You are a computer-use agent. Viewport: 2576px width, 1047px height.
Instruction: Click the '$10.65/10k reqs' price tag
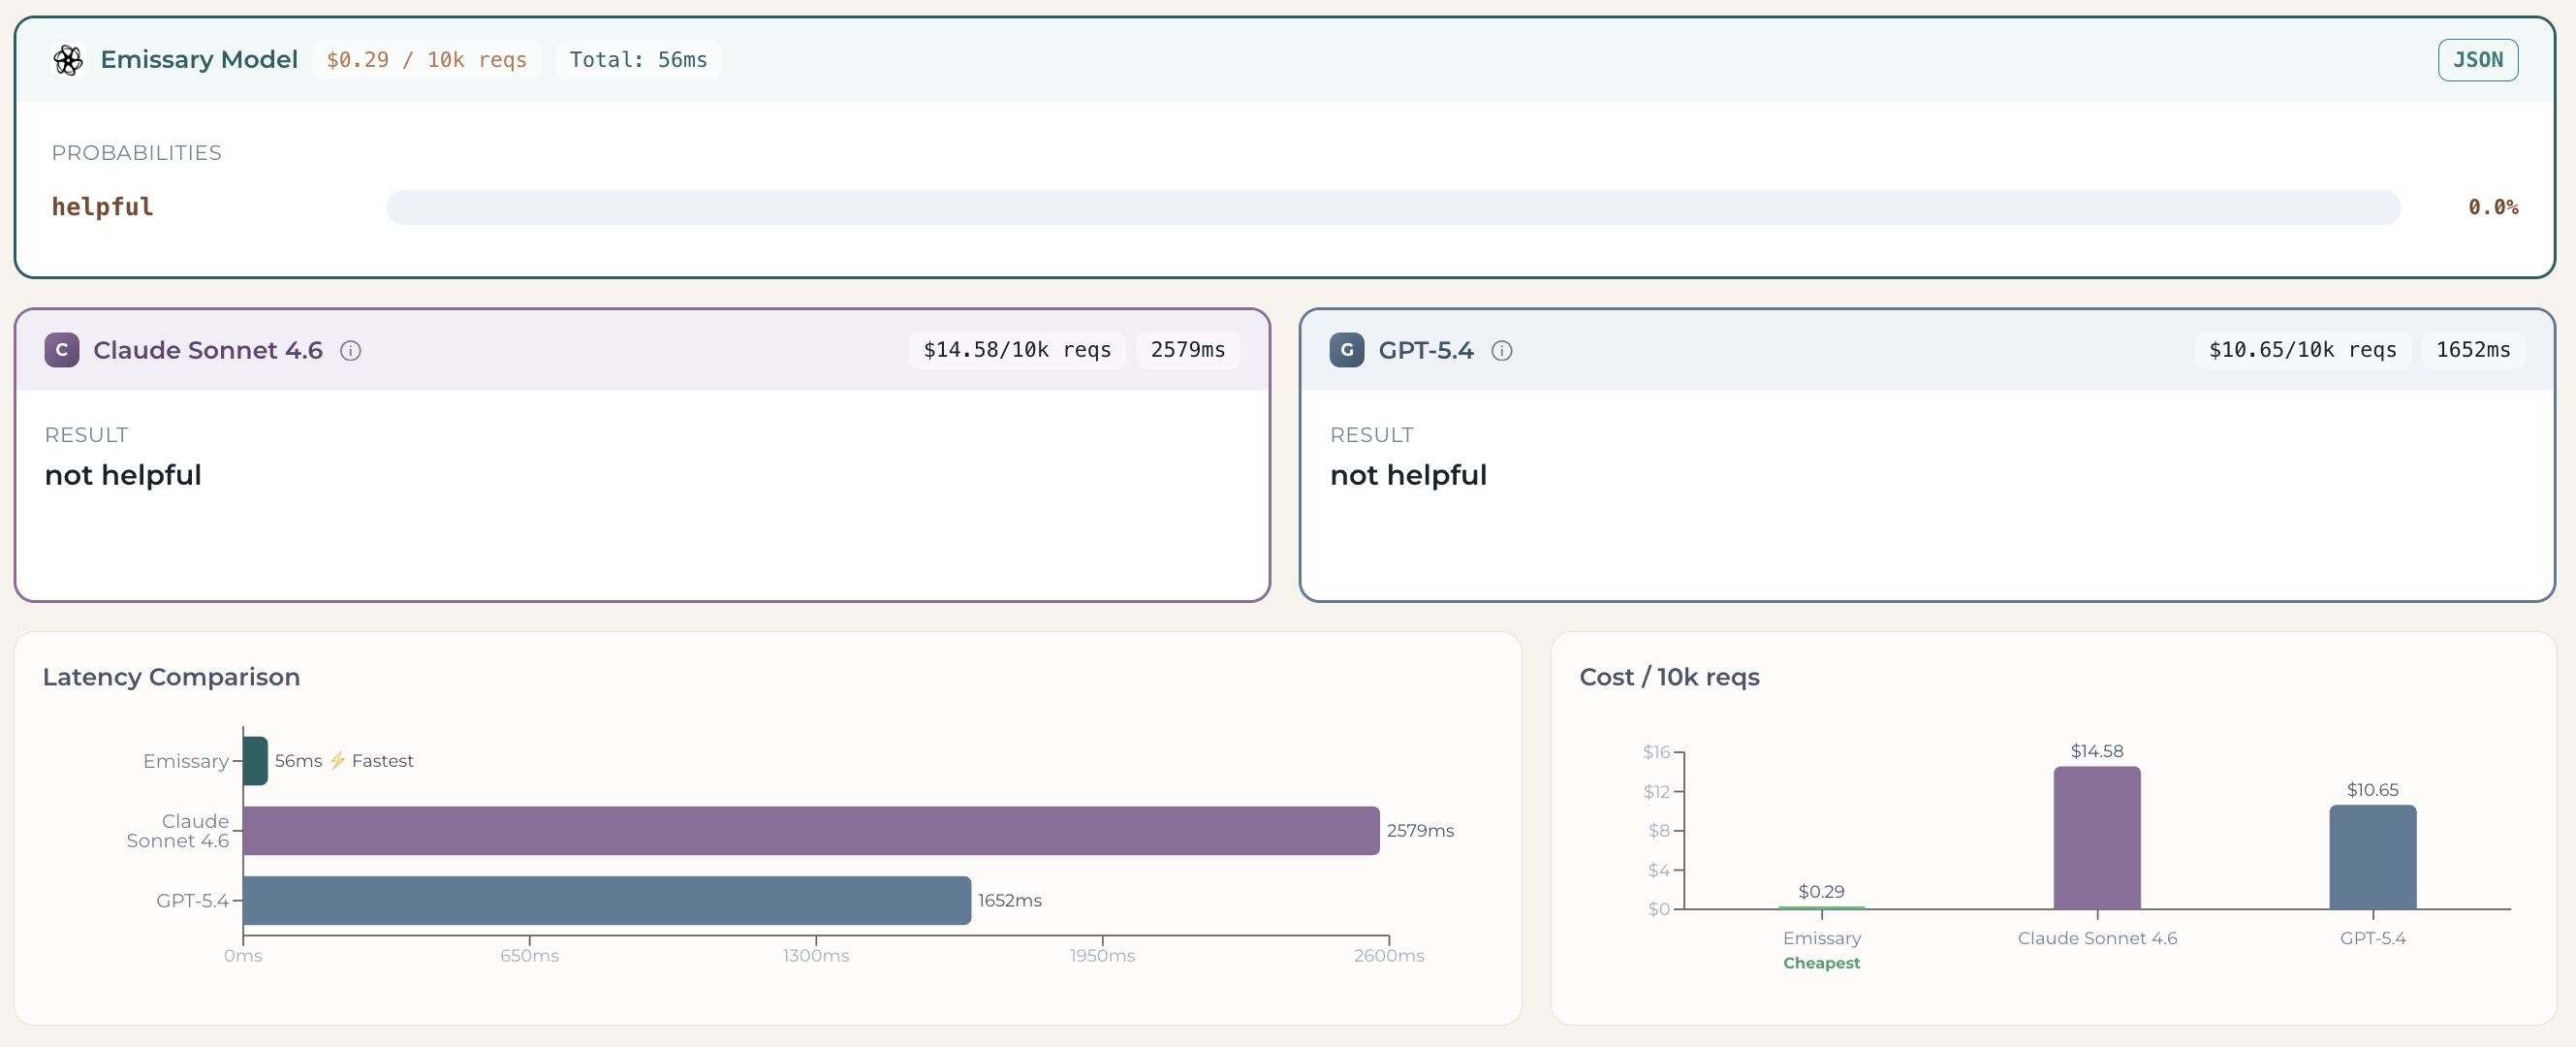2302,350
